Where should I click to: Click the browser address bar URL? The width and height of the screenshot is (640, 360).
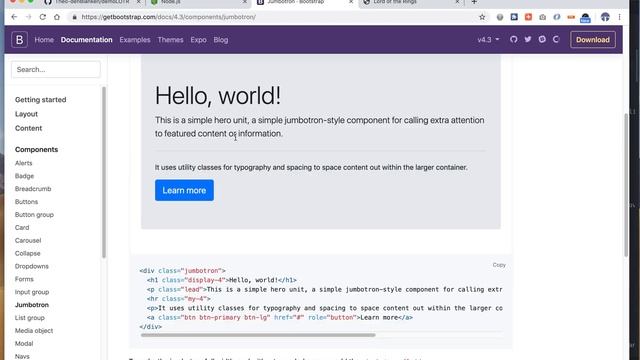click(x=169, y=17)
